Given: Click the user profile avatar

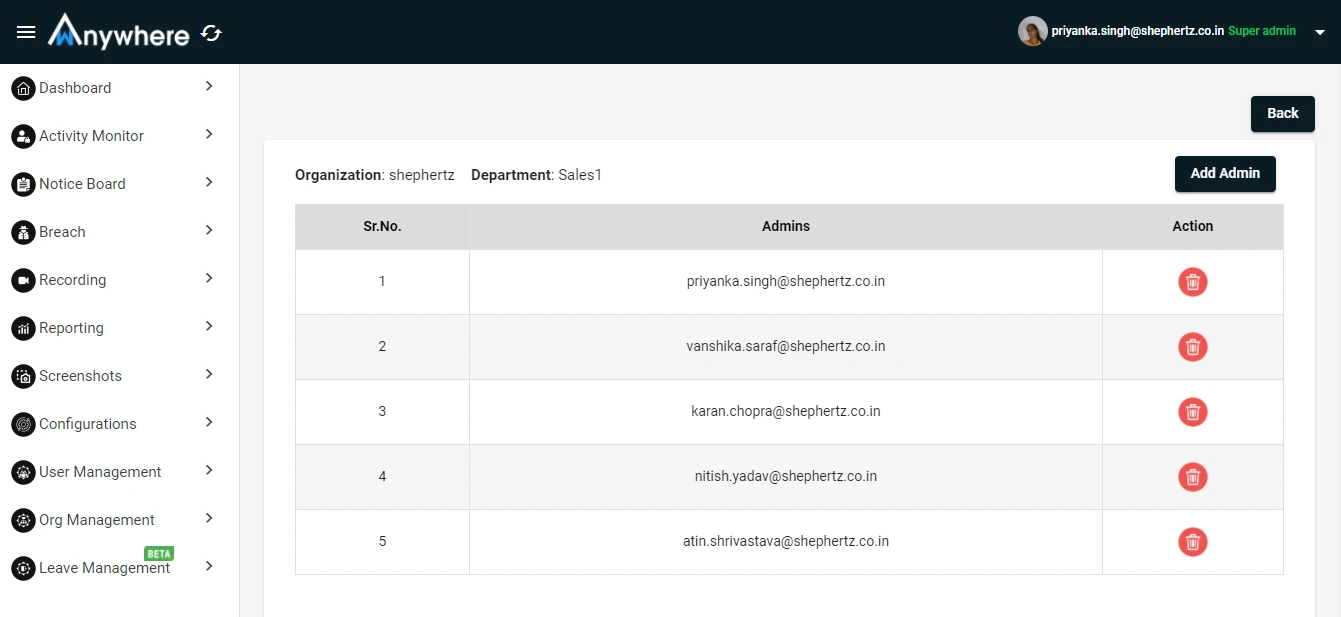Looking at the screenshot, I should click(x=1033, y=31).
